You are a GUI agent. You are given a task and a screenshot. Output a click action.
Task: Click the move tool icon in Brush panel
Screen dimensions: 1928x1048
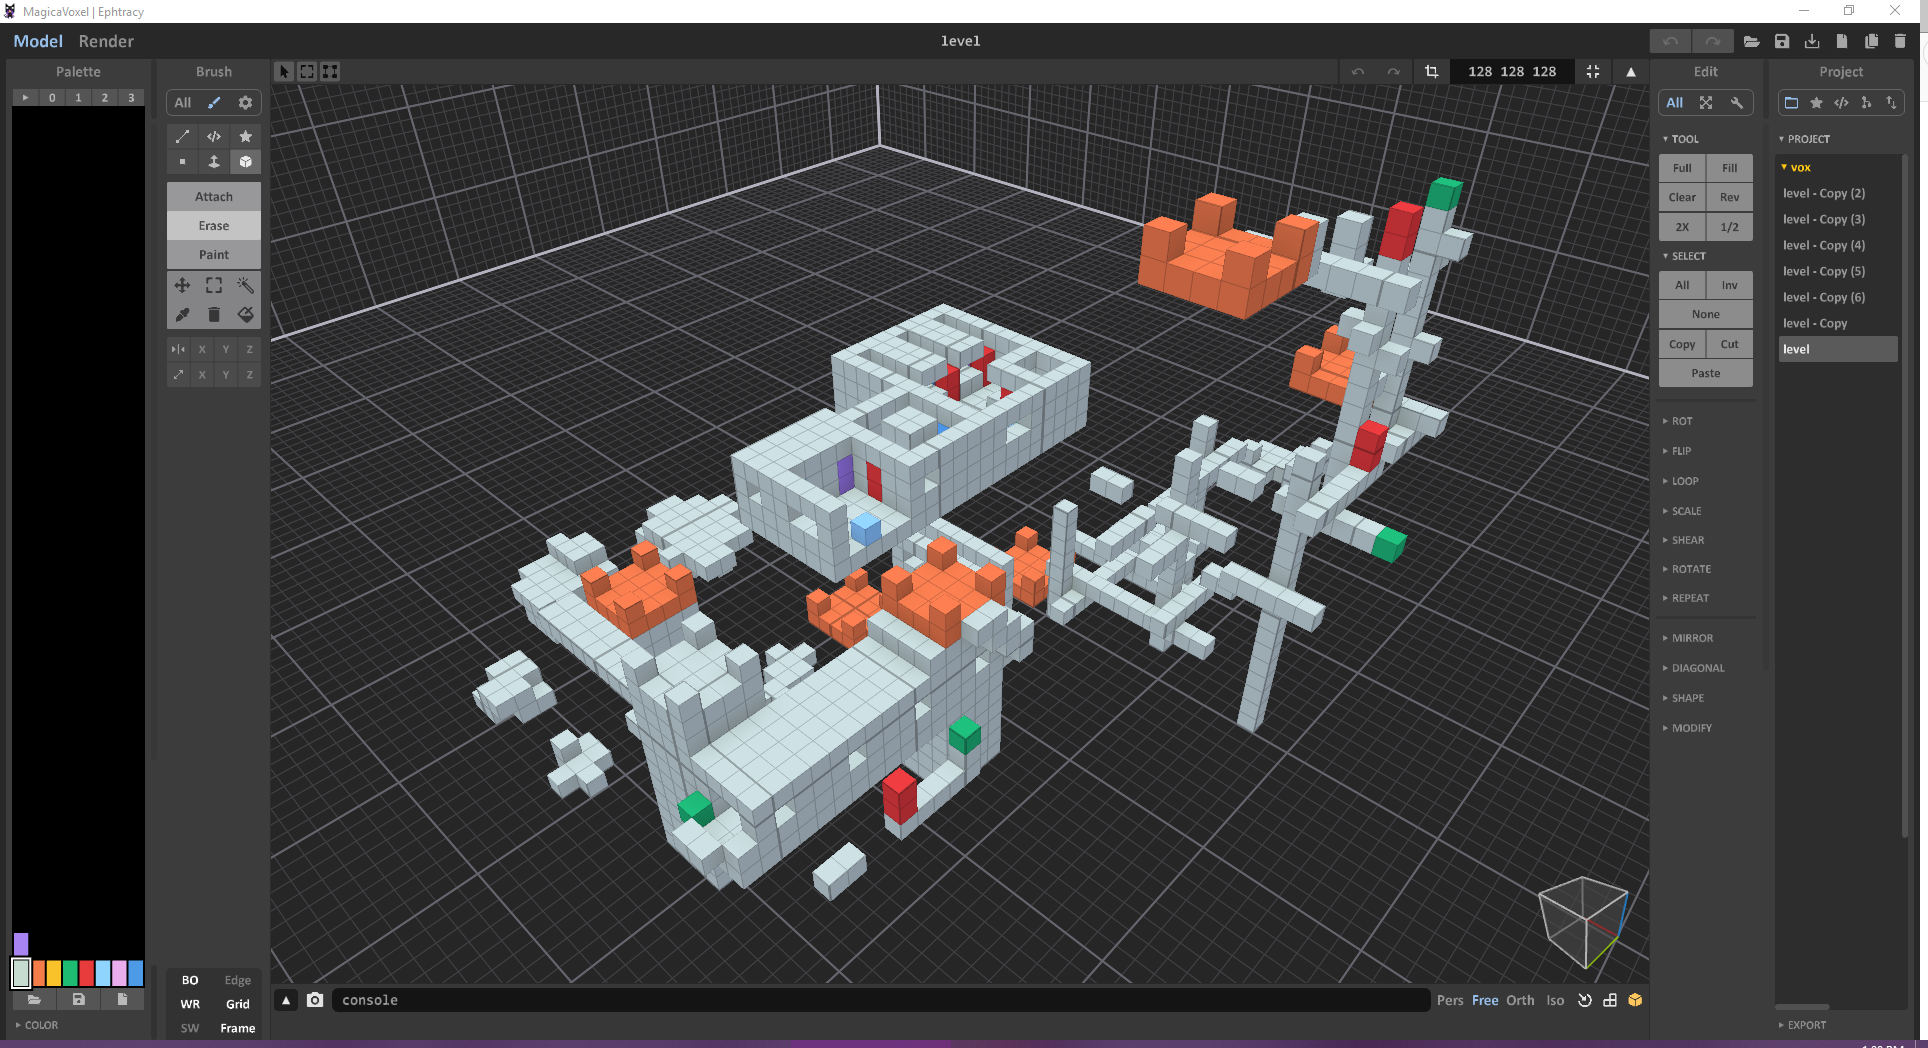point(182,286)
